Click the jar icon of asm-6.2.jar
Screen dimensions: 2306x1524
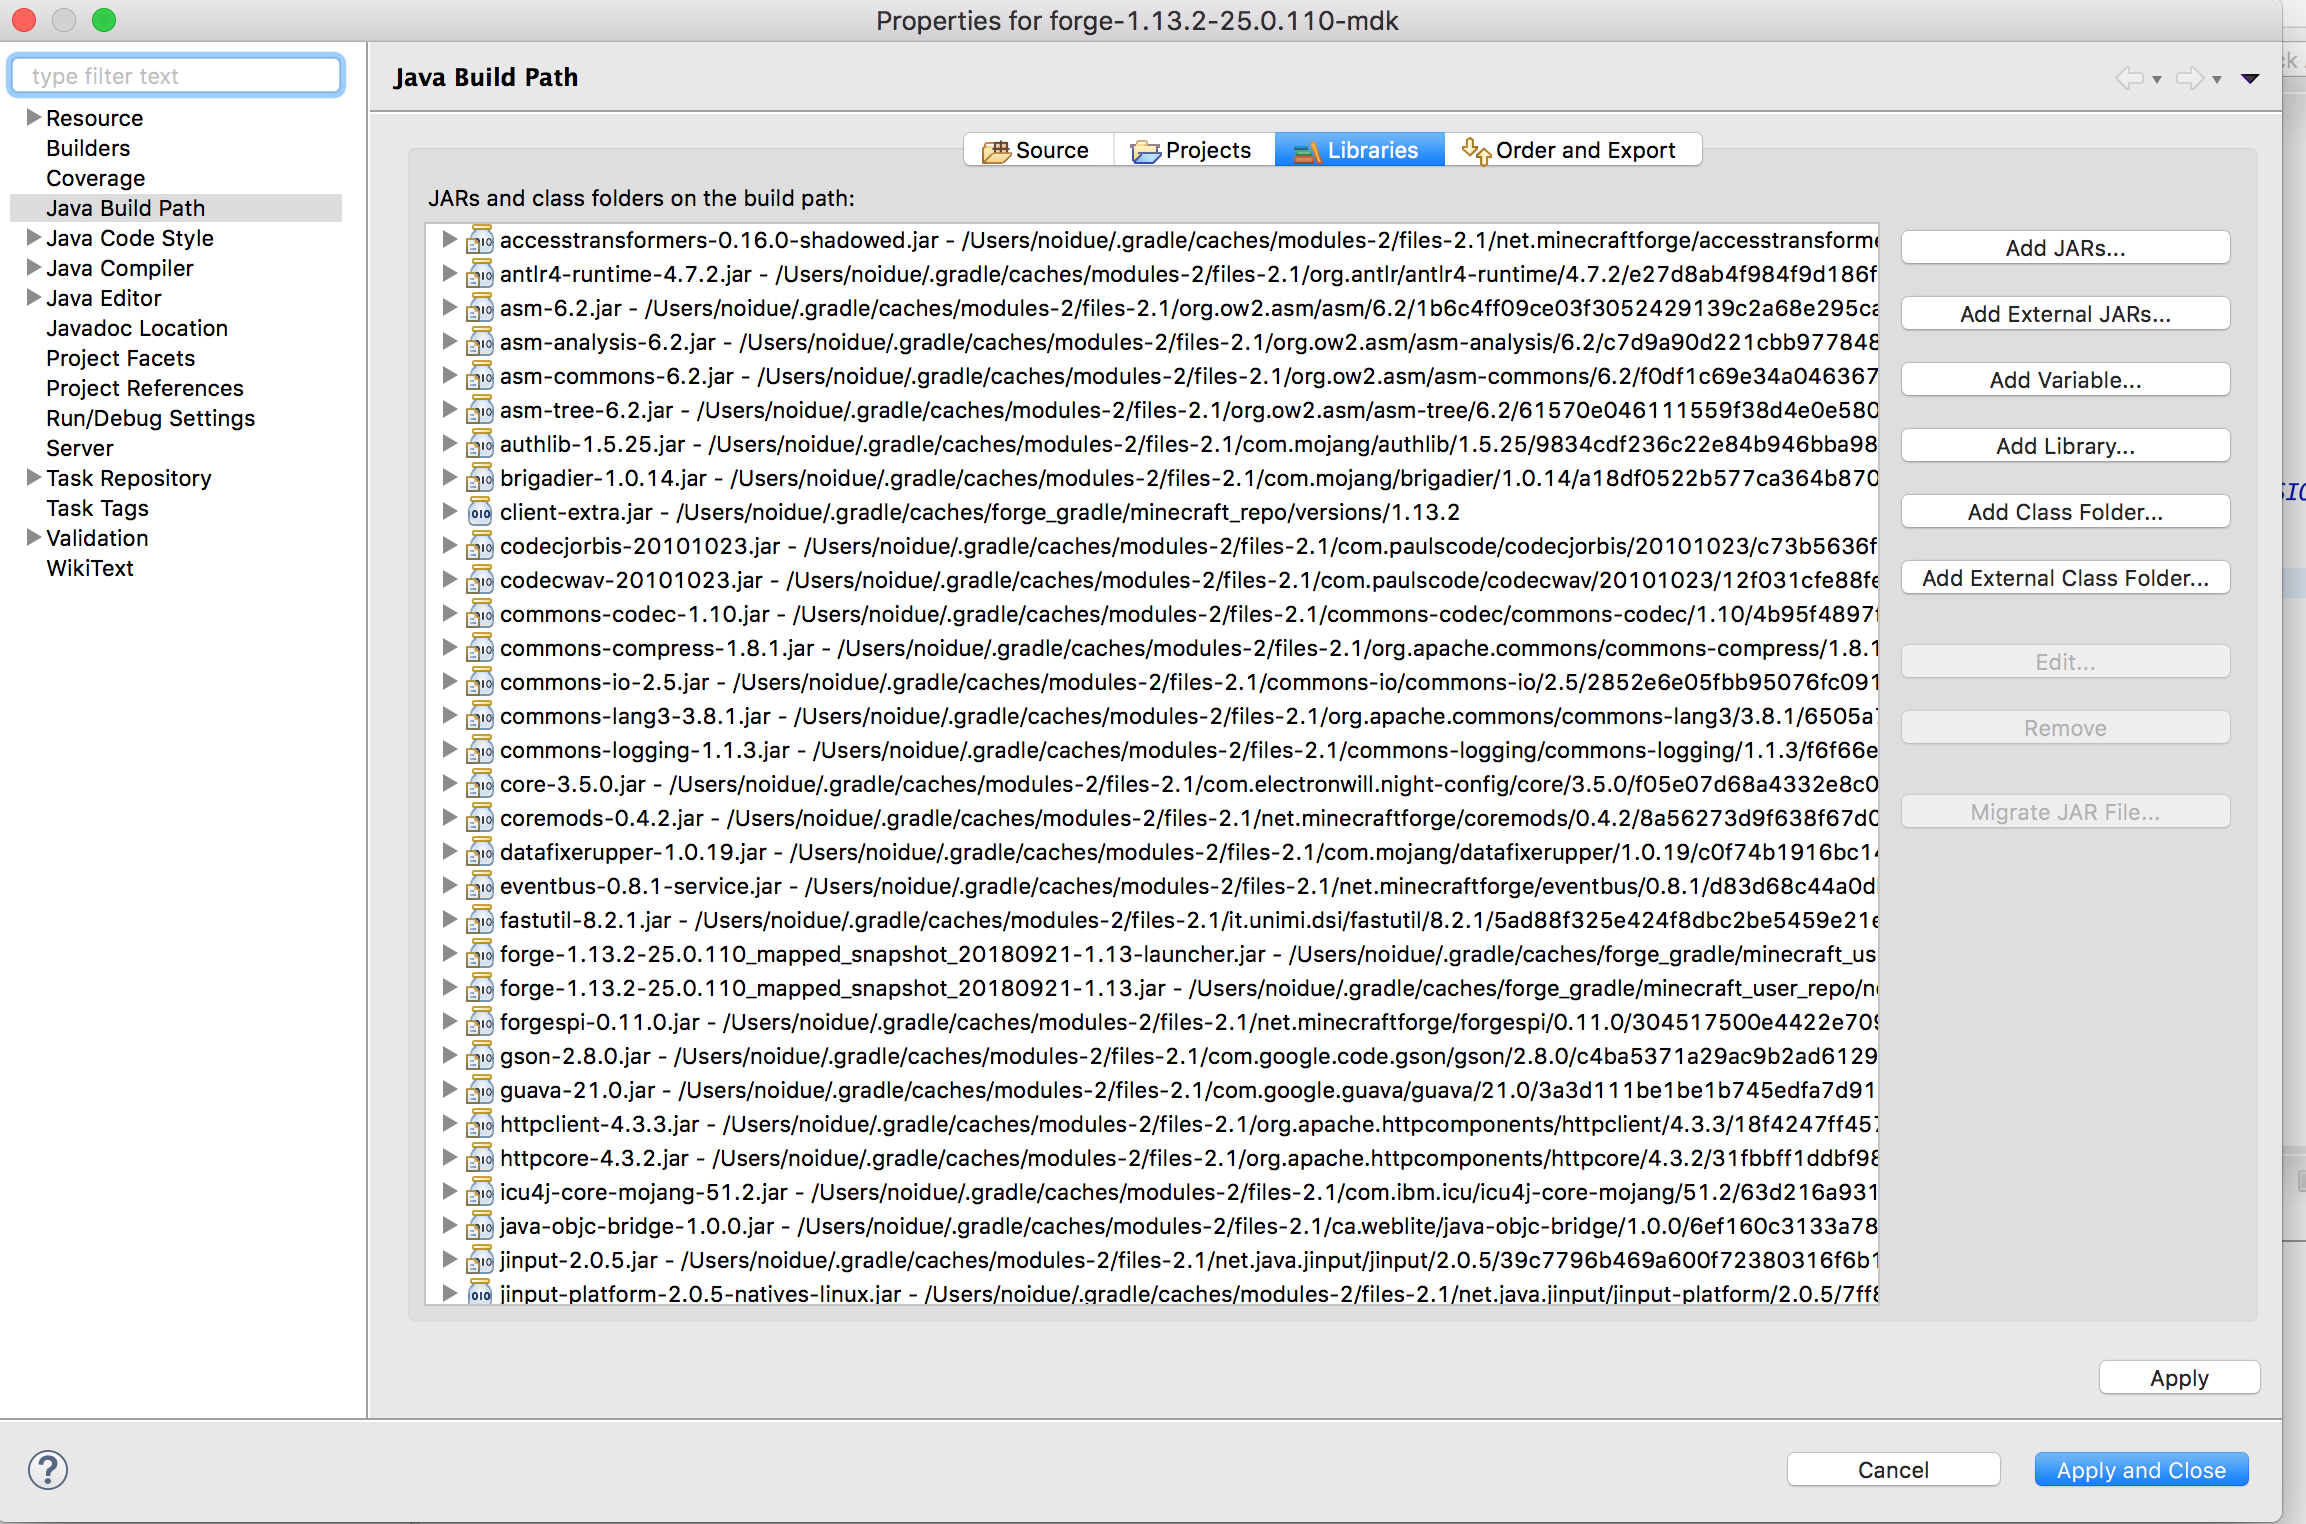480,309
